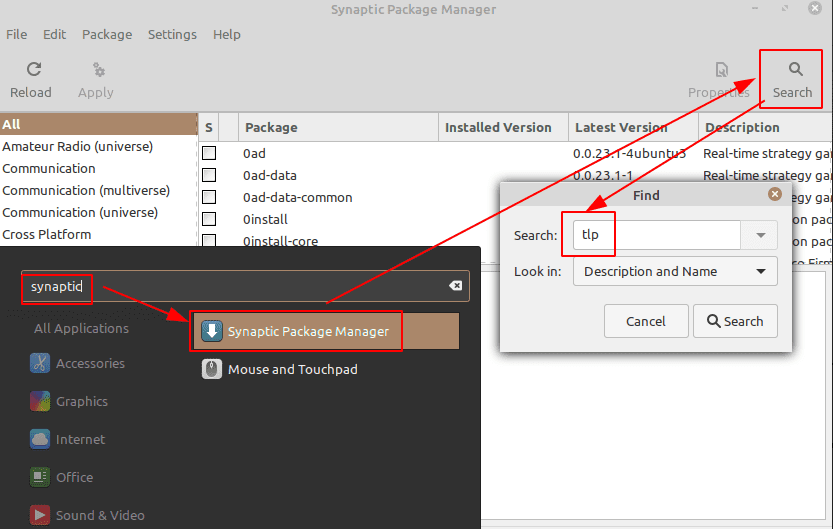Sort by Installed Version column header
This screenshot has width=833, height=529.
tap(503, 127)
